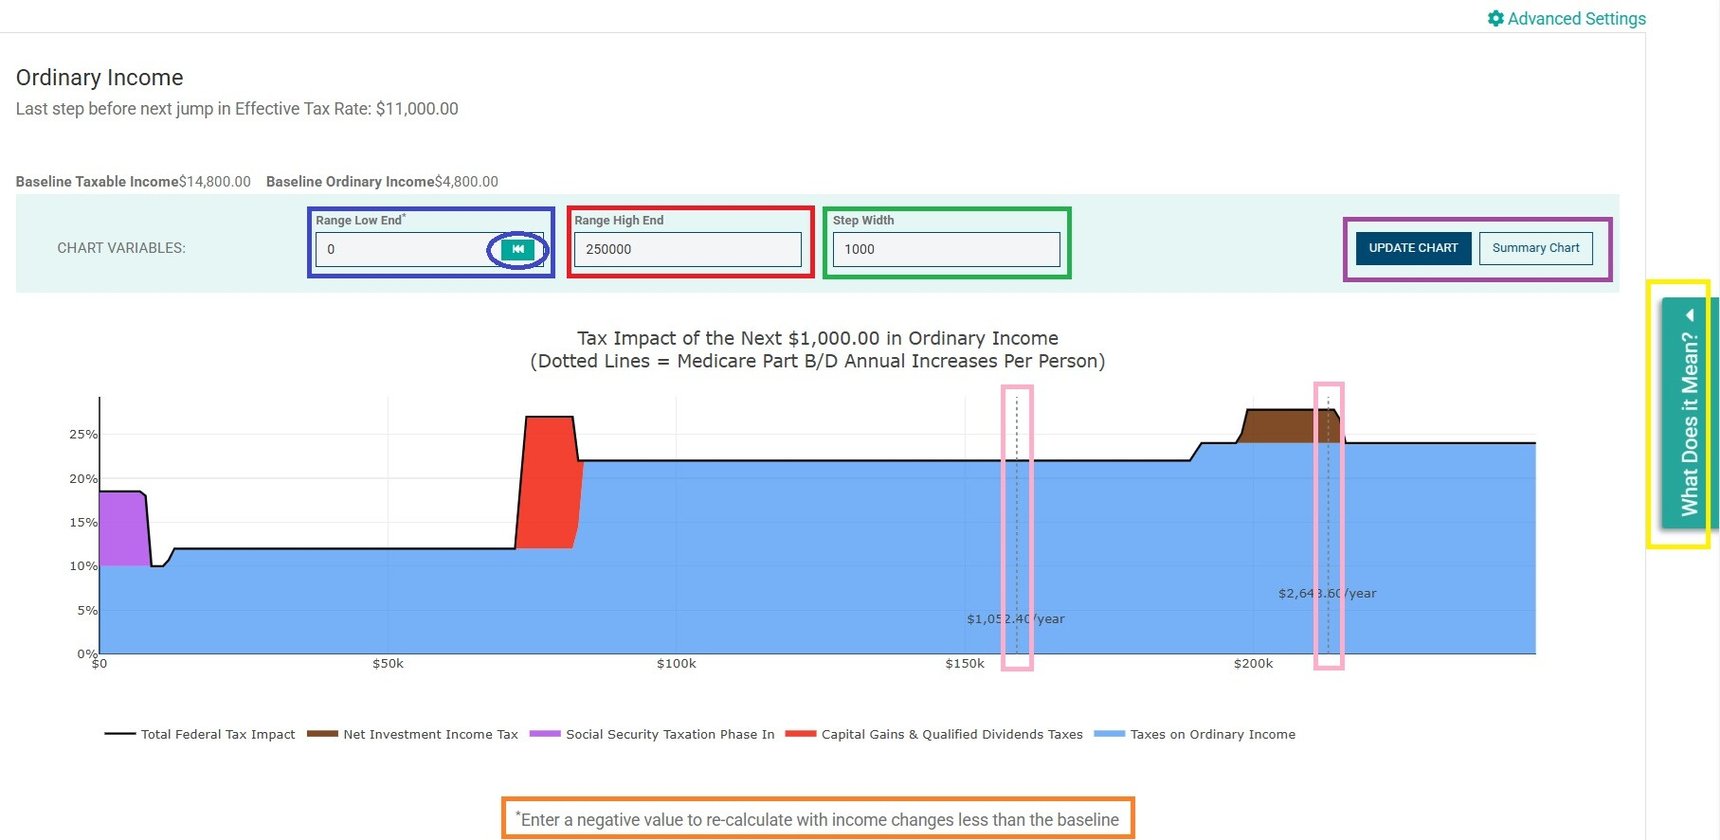
Task: Click the $2,643.60/year chart annotation
Action: coord(1327,593)
